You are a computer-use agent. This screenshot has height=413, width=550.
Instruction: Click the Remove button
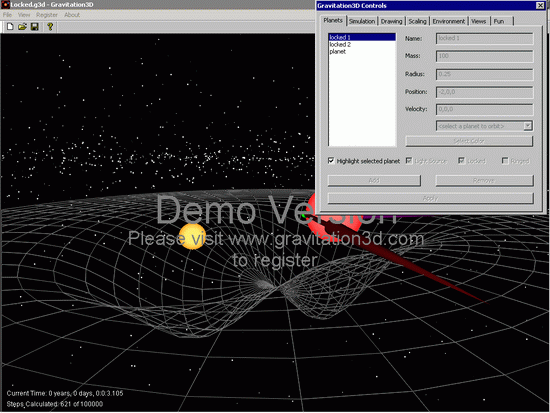(484, 180)
